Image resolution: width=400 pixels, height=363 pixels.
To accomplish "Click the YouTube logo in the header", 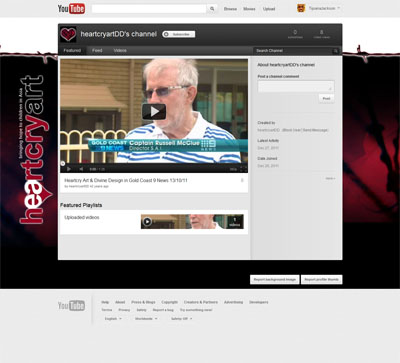I will (71, 9).
